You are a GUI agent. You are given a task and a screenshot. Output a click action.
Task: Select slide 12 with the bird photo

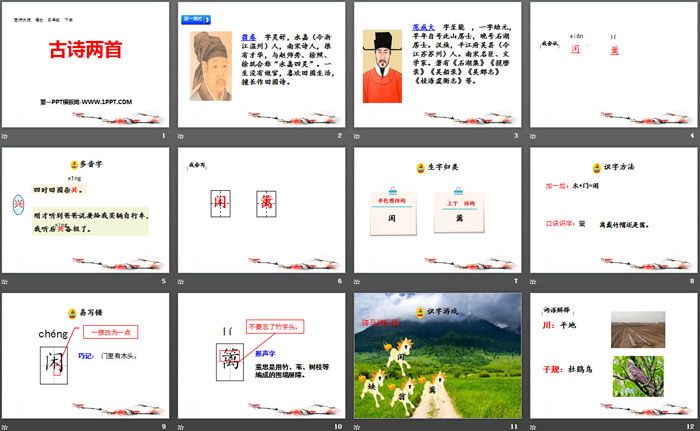[x=613, y=355]
